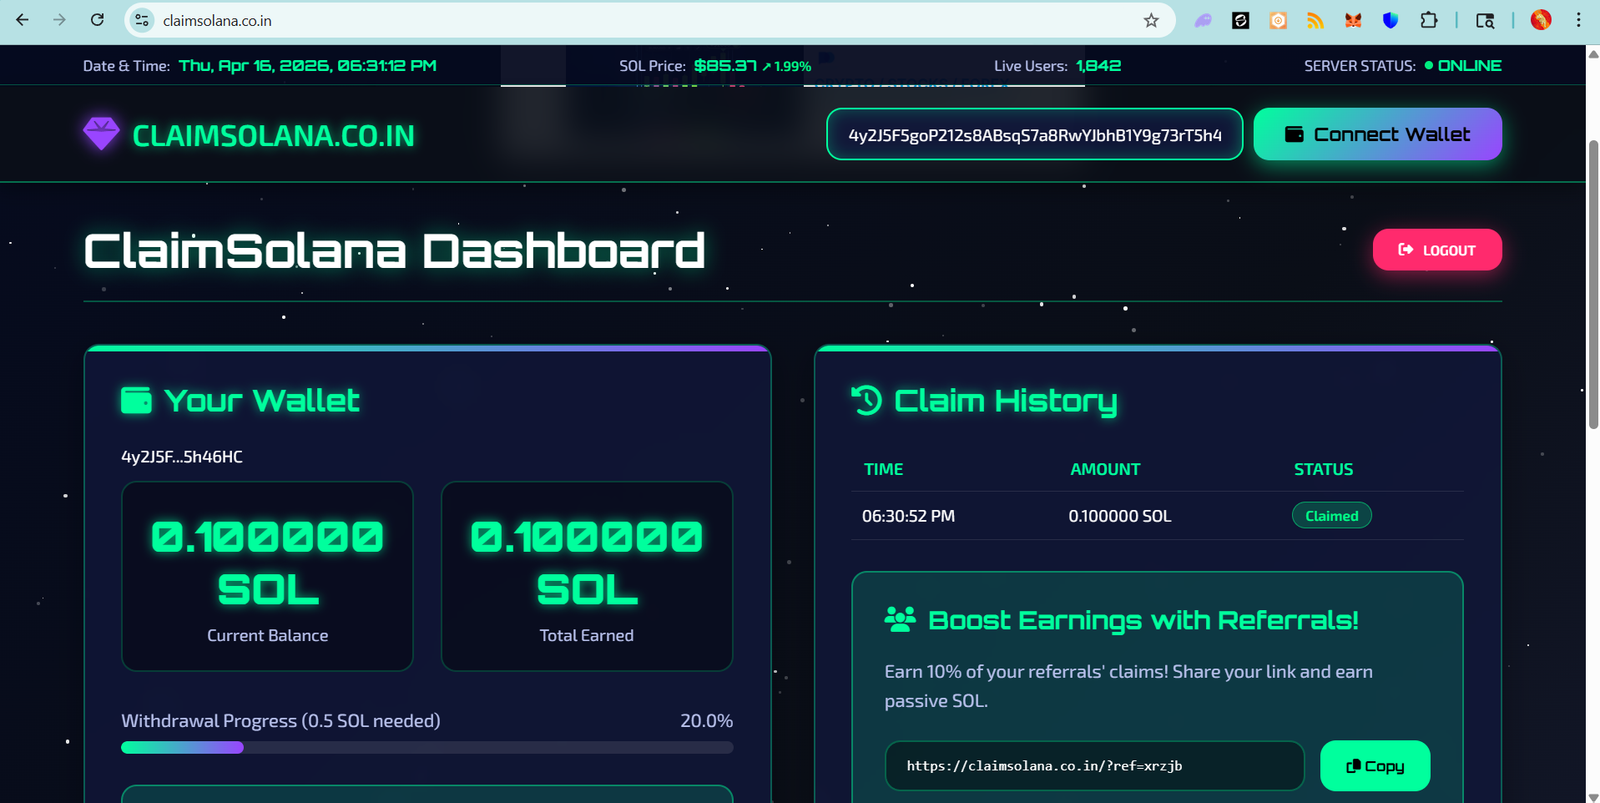Click the Claimed status badge
Image resolution: width=1600 pixels, height=803 pixels.
[1331, 516]
